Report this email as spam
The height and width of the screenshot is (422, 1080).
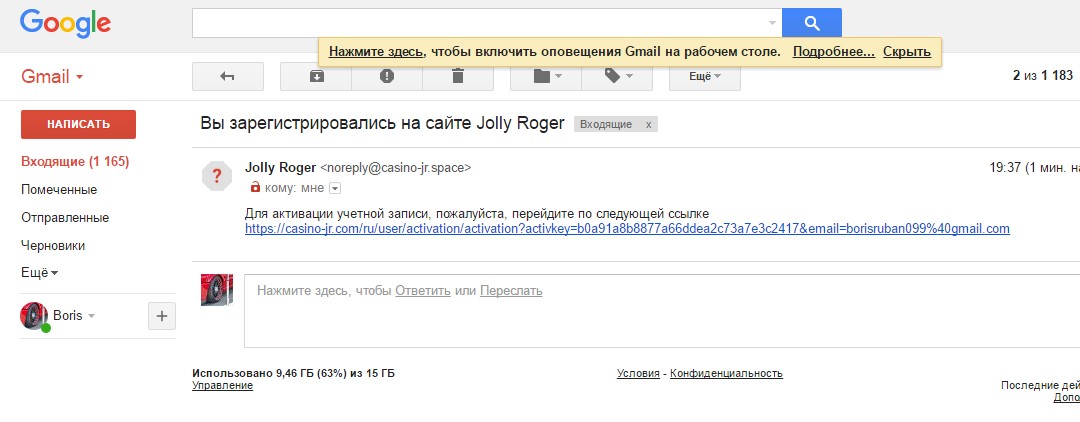click(387, 76)
